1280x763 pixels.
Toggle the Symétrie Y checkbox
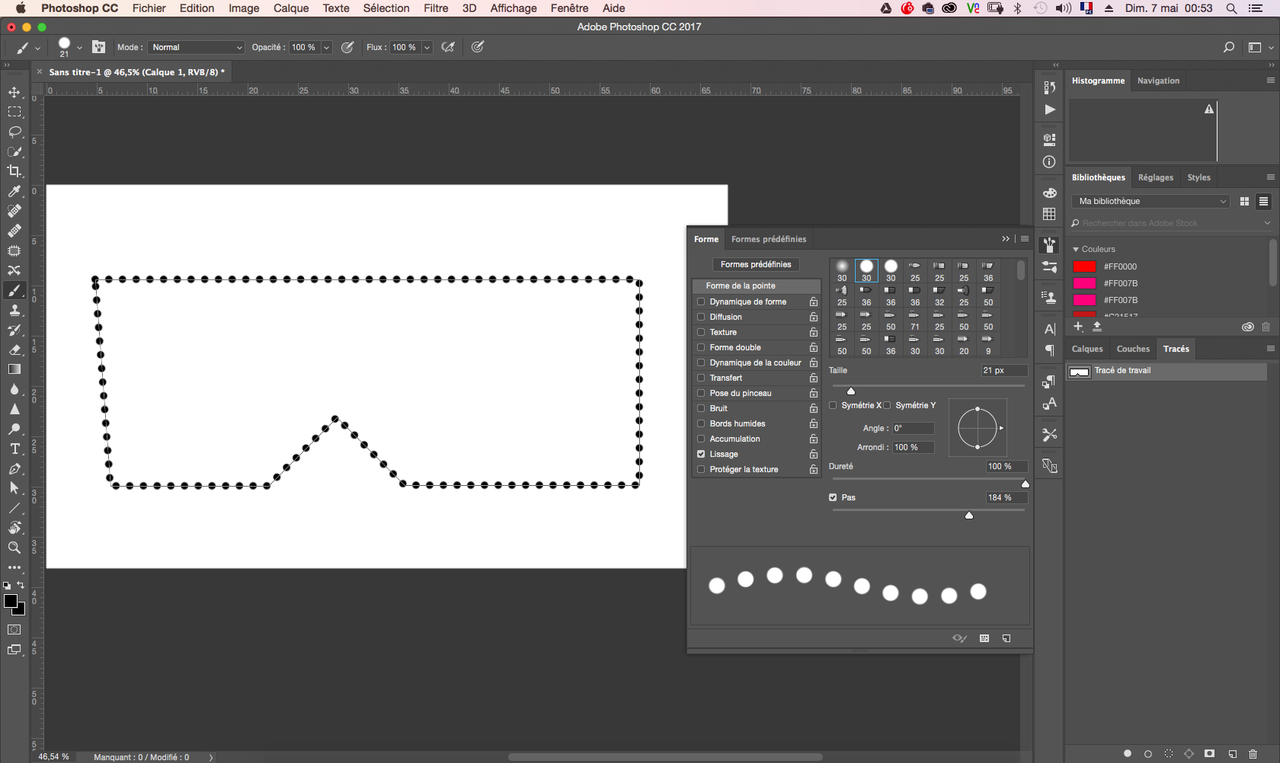[887, 405]
